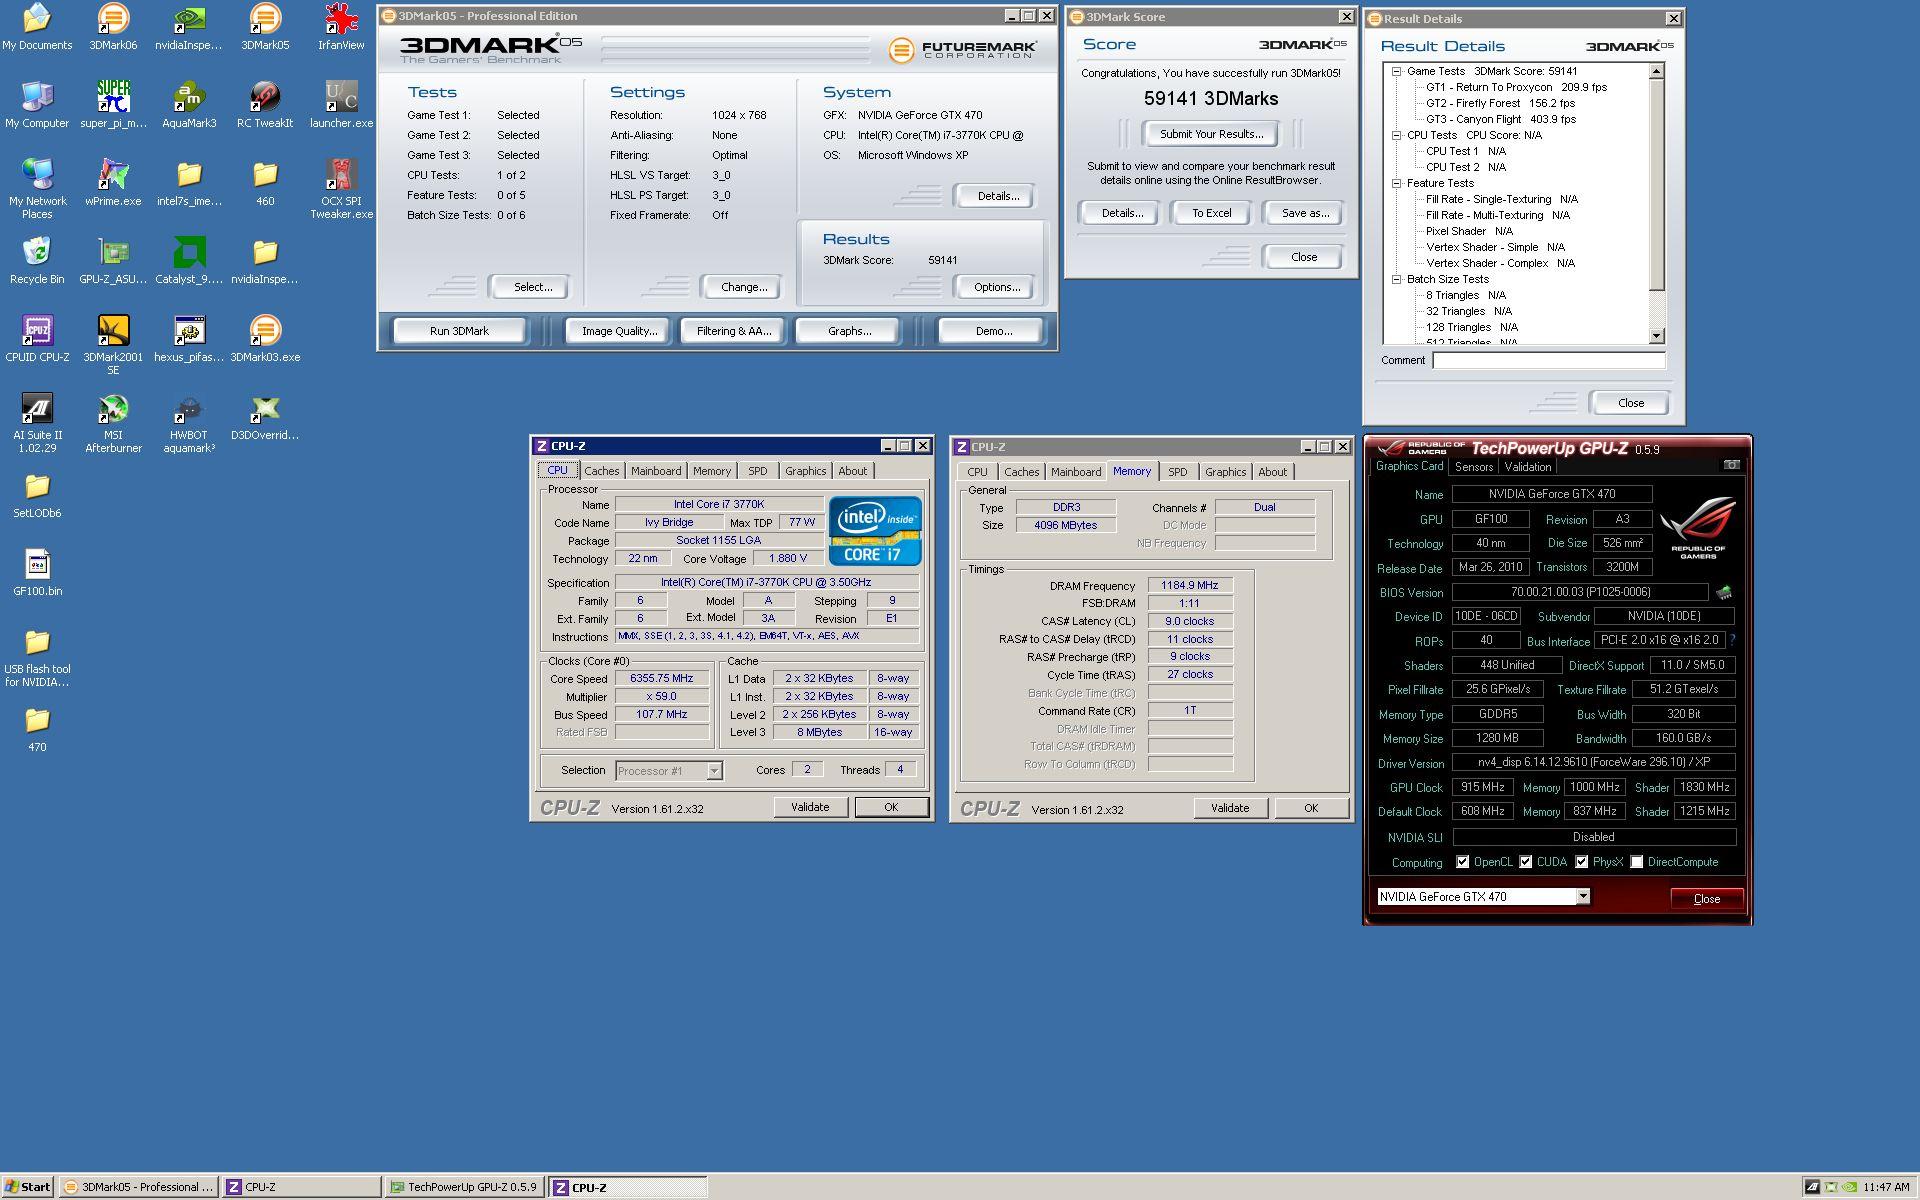This screenshot has height=1200, width=1920.
Task: Open the Processor #1 selection dropdown
Action: point(714,771)
